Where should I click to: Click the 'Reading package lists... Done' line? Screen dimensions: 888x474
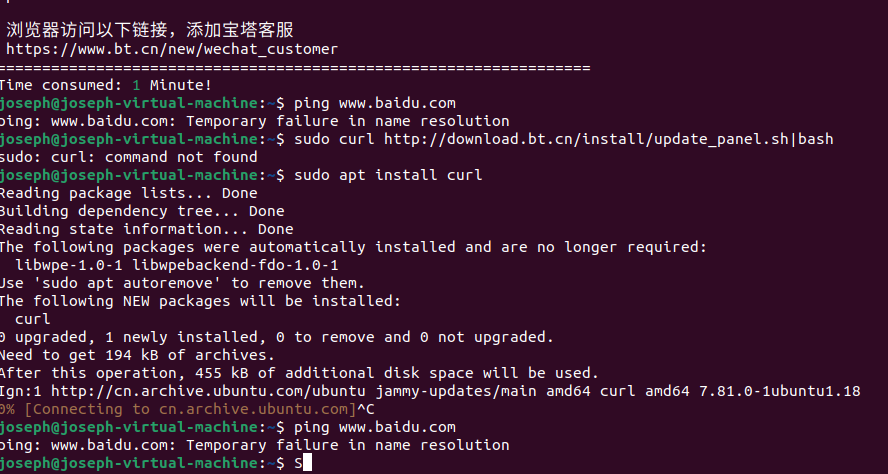coord(129,193)
